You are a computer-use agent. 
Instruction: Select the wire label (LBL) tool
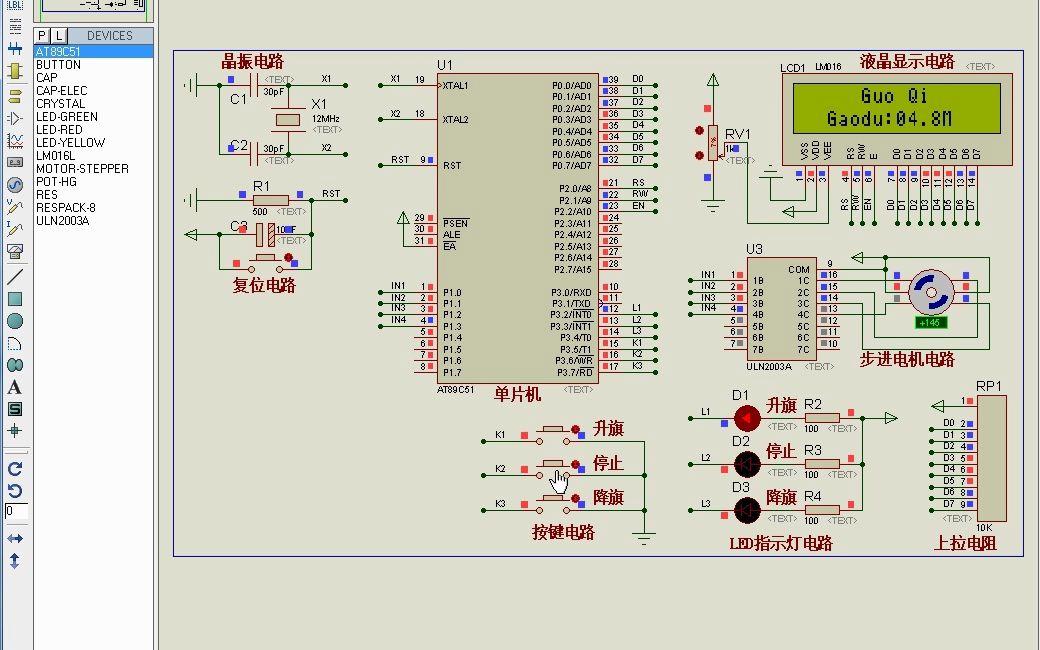coord(15,5)
